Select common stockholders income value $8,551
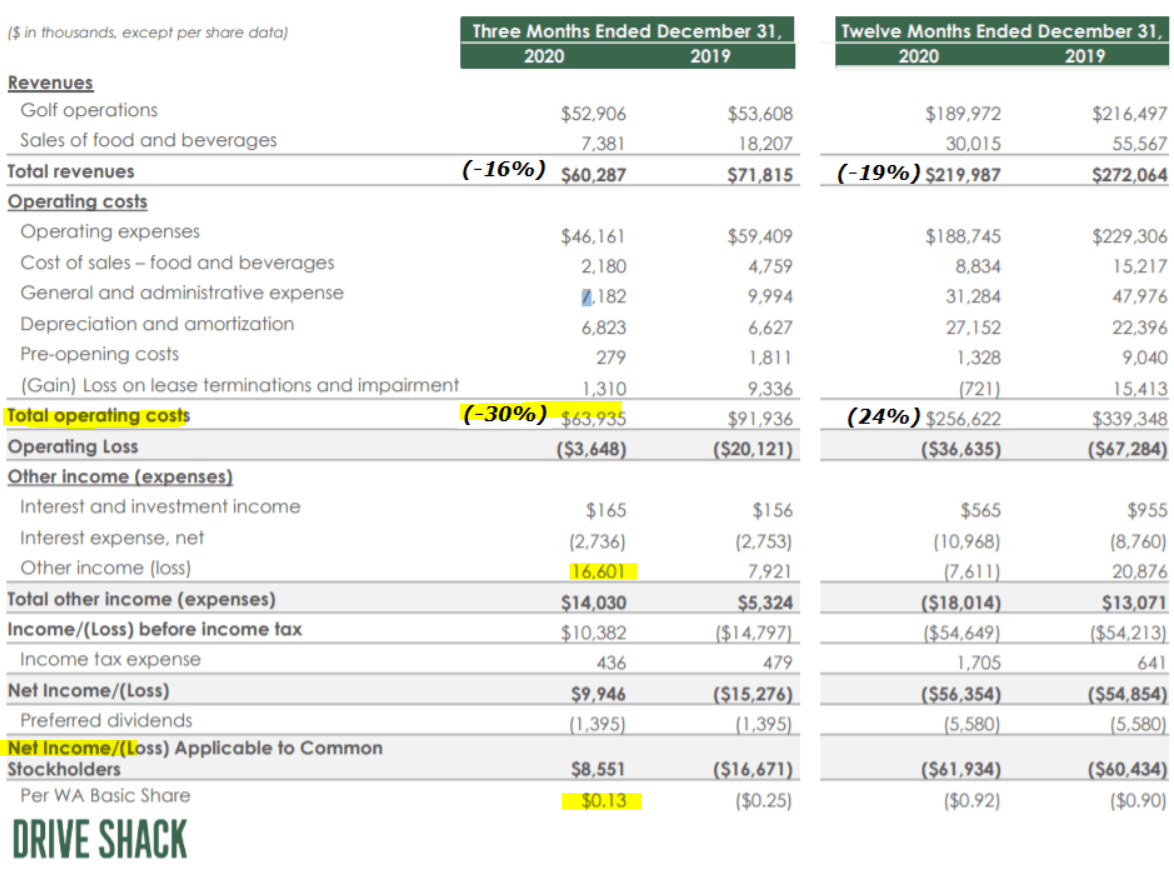The image size is (1174, 871). coord(598,770)
